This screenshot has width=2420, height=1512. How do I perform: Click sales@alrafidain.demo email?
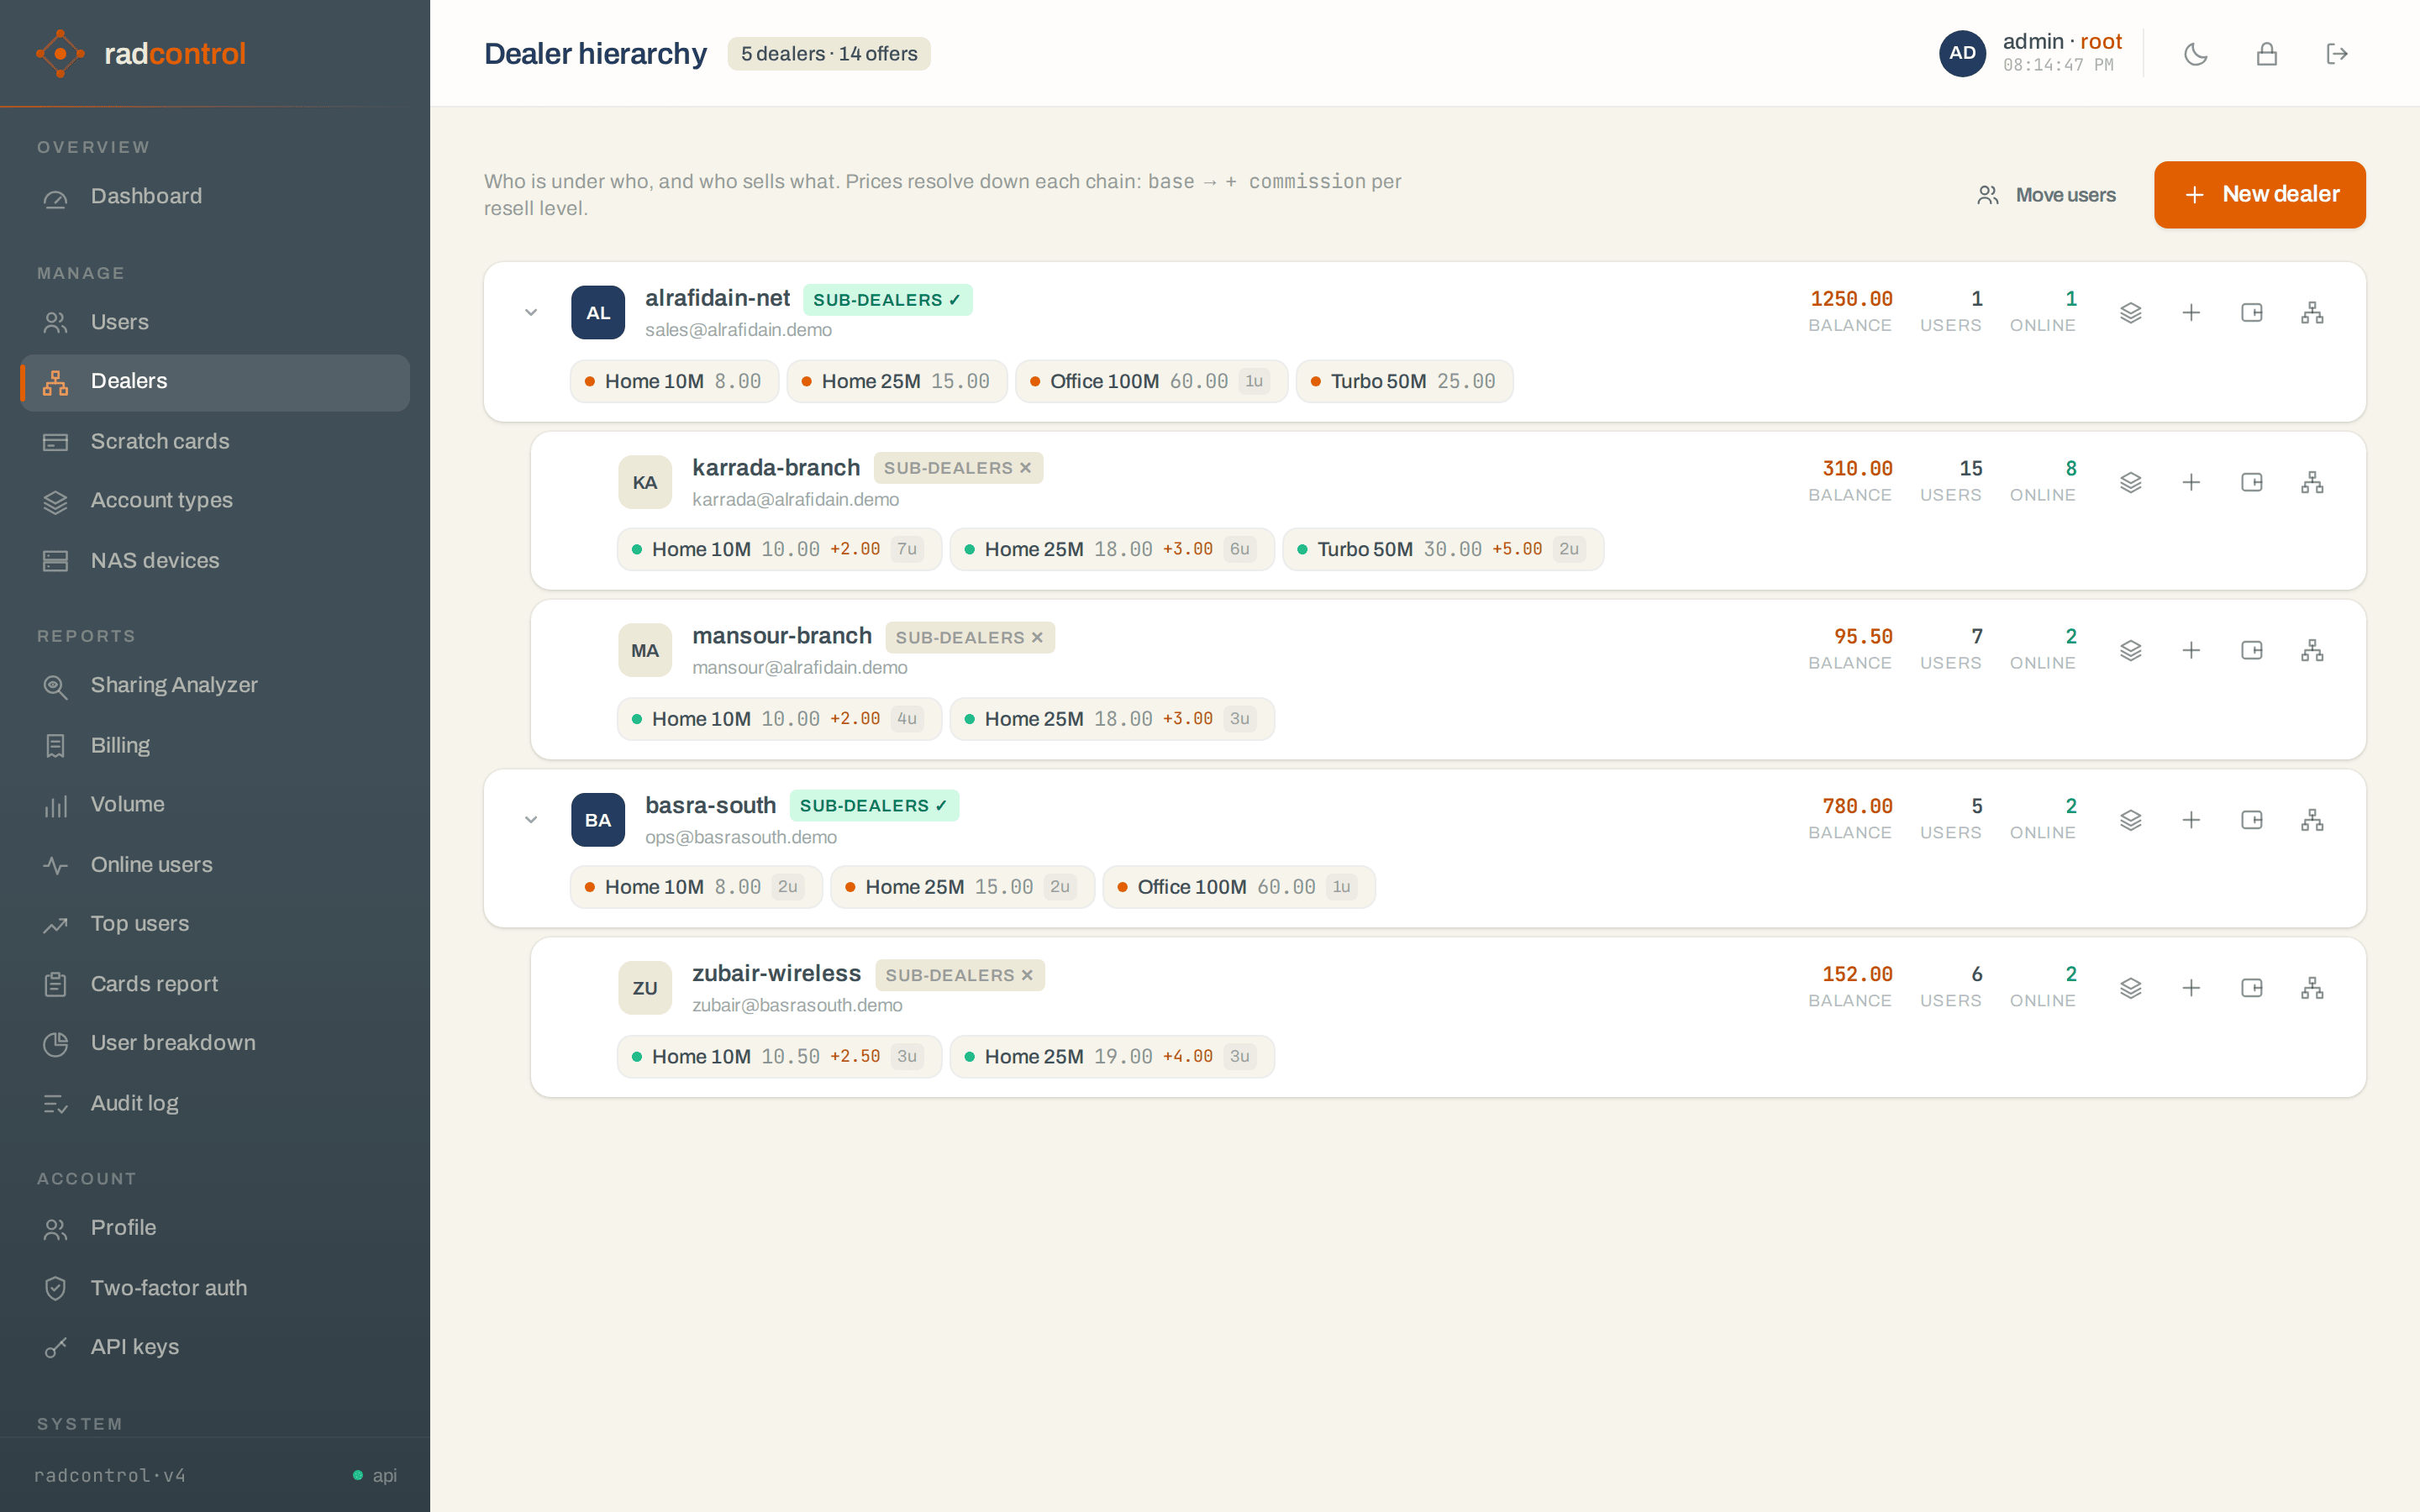[738, 330]
